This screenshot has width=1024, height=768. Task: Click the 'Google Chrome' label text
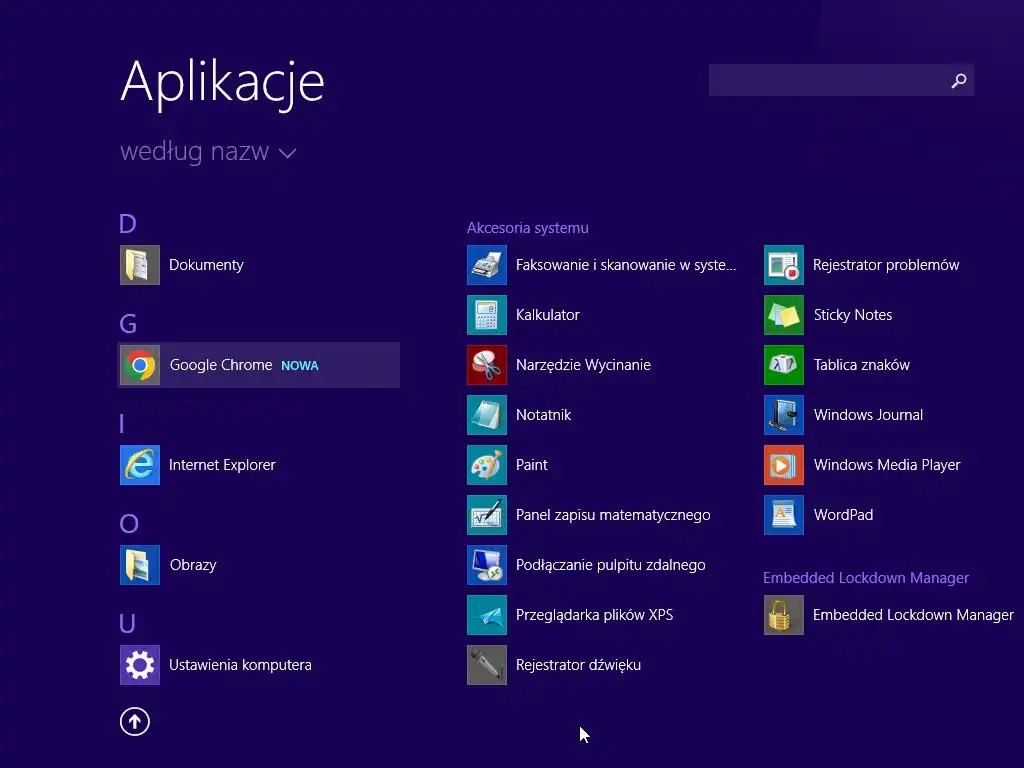pyautogui.click(x=221, y=365)
